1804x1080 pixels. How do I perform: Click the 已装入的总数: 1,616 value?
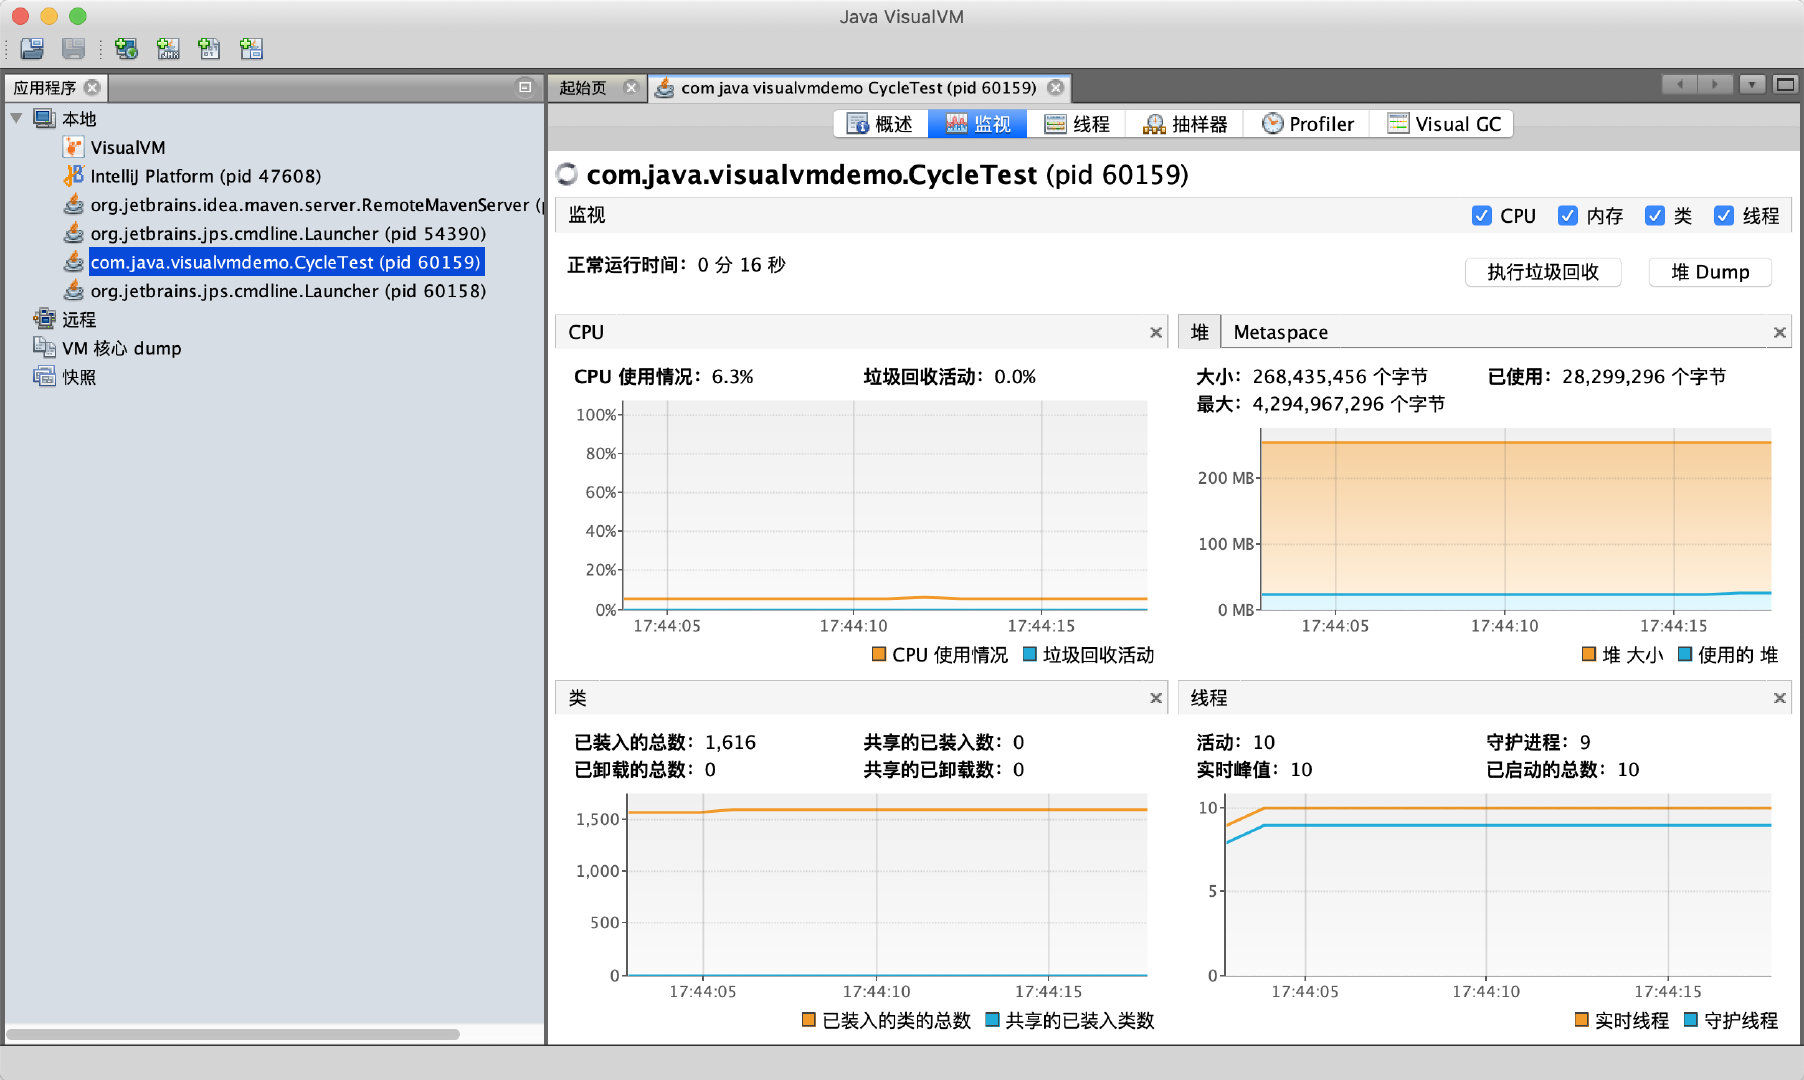pos(665,742)
